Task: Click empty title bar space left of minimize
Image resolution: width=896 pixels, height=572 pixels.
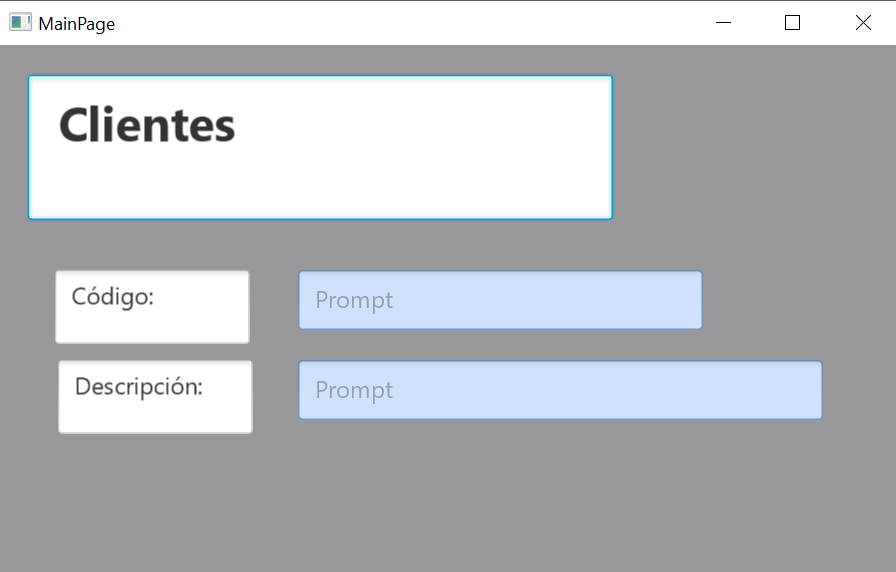Action: (x=400, y=22)
